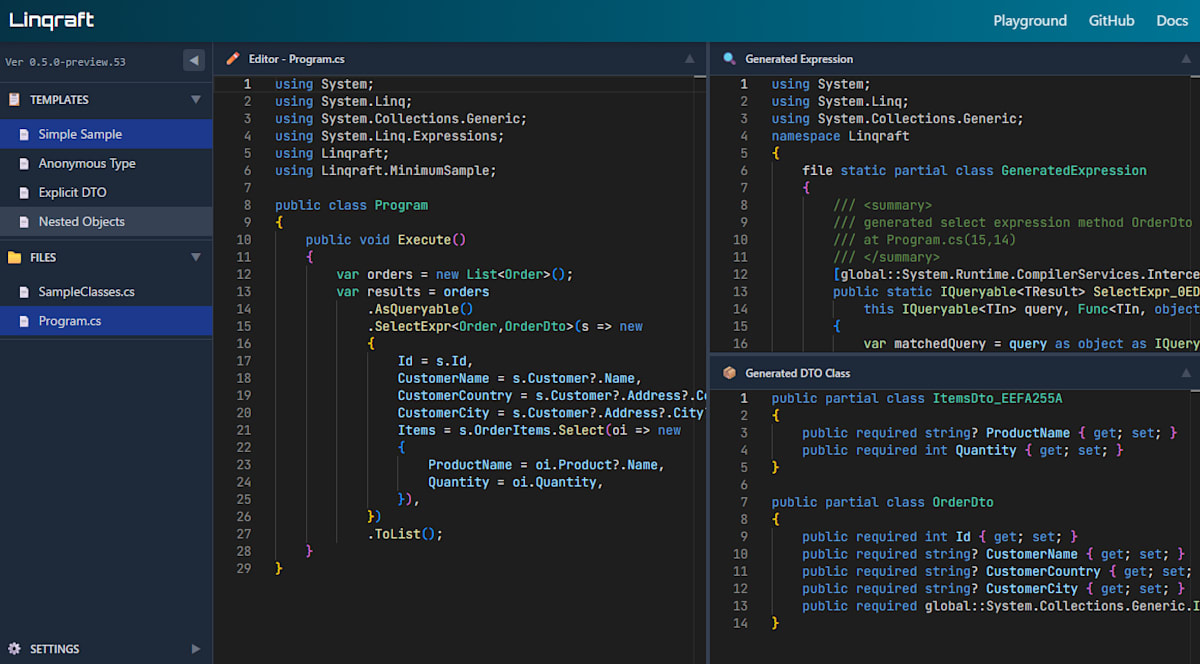Click the Linqraft logo
Screen dimensions: 1200x664
point(54,20)
